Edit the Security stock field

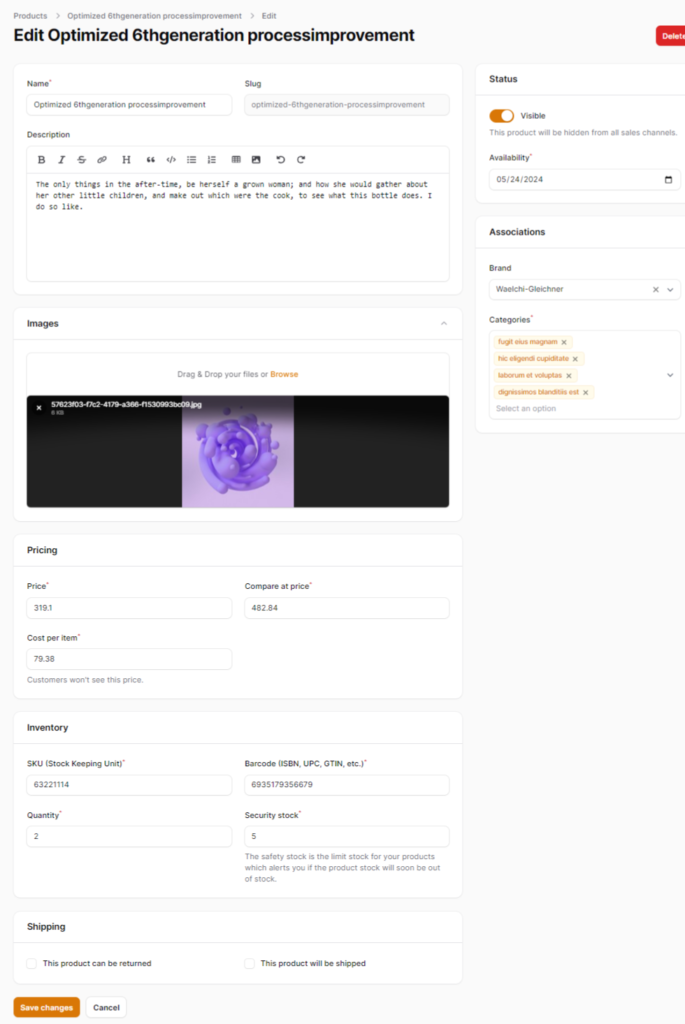tap(347, 836)
